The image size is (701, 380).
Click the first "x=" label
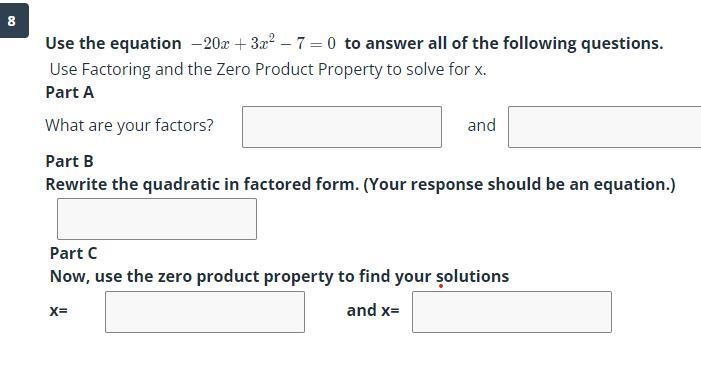(59, 311)
